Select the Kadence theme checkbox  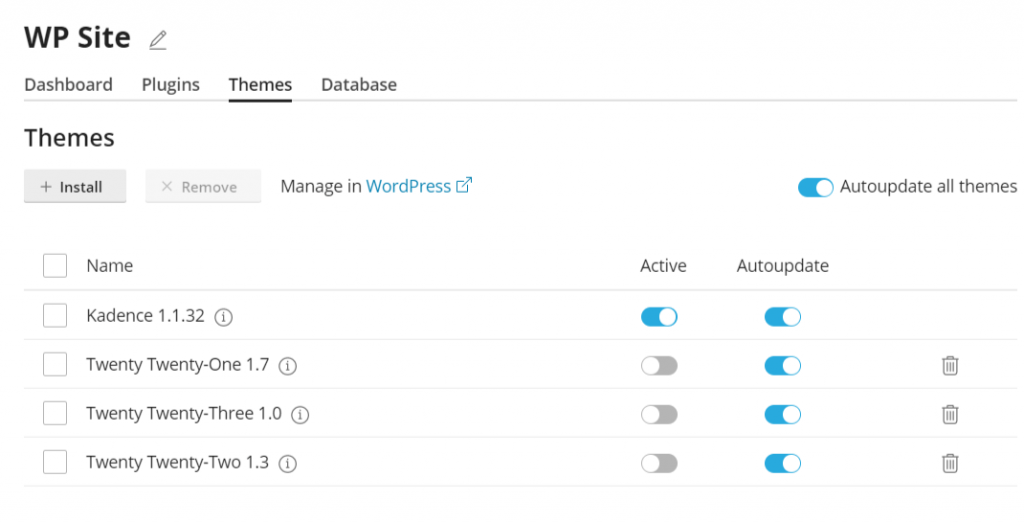click(x=55, y=316)
